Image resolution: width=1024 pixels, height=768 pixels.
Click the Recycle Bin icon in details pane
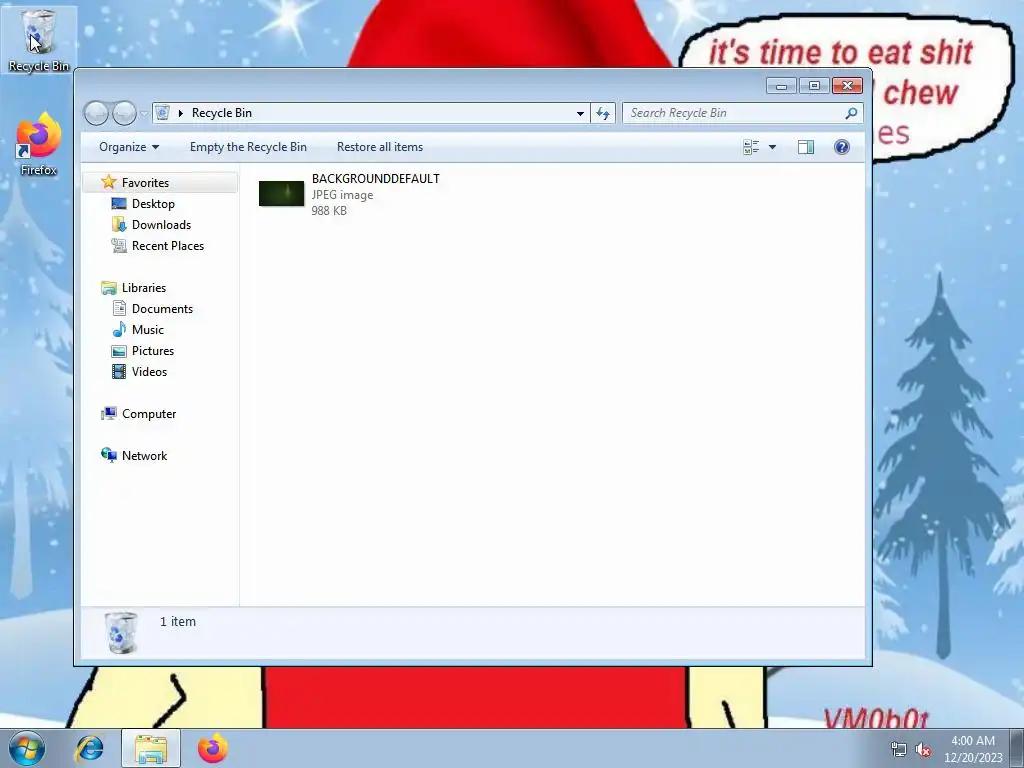pos(121,632)
